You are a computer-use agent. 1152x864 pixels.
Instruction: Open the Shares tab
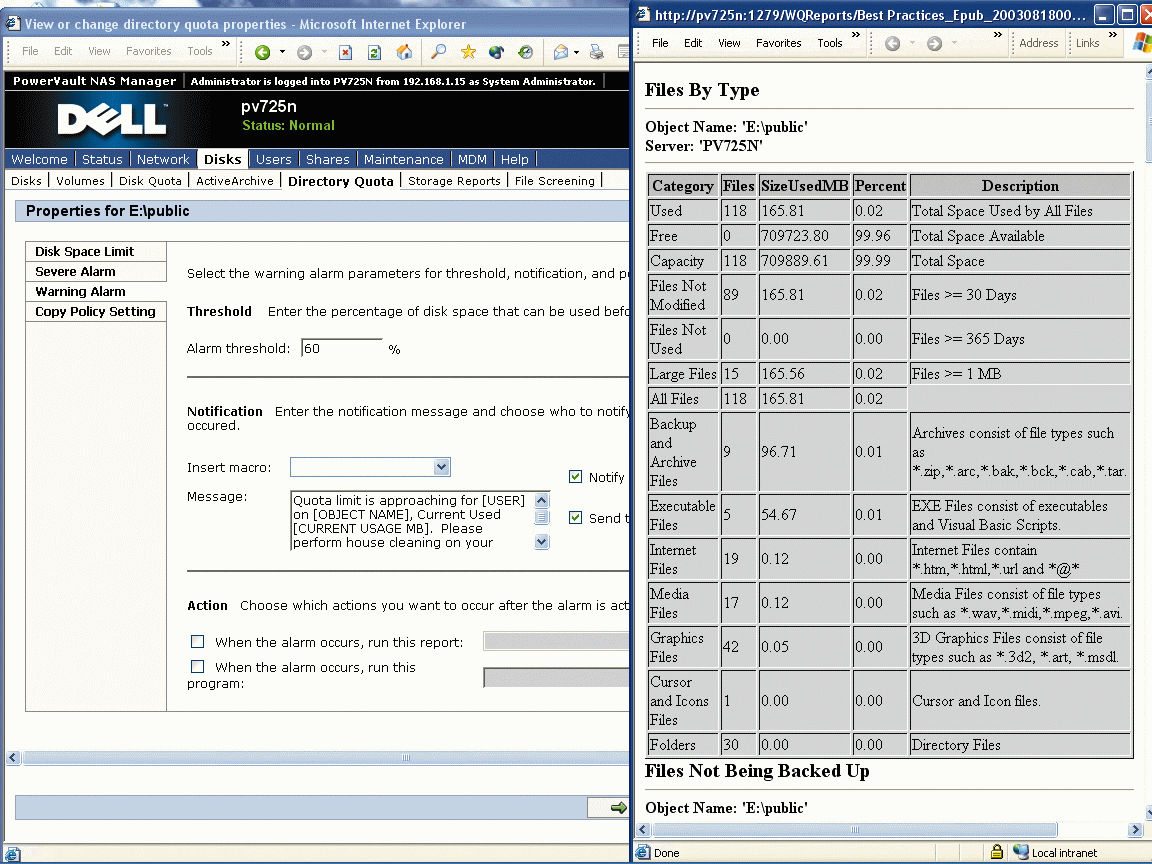click(x=328, y=159)
